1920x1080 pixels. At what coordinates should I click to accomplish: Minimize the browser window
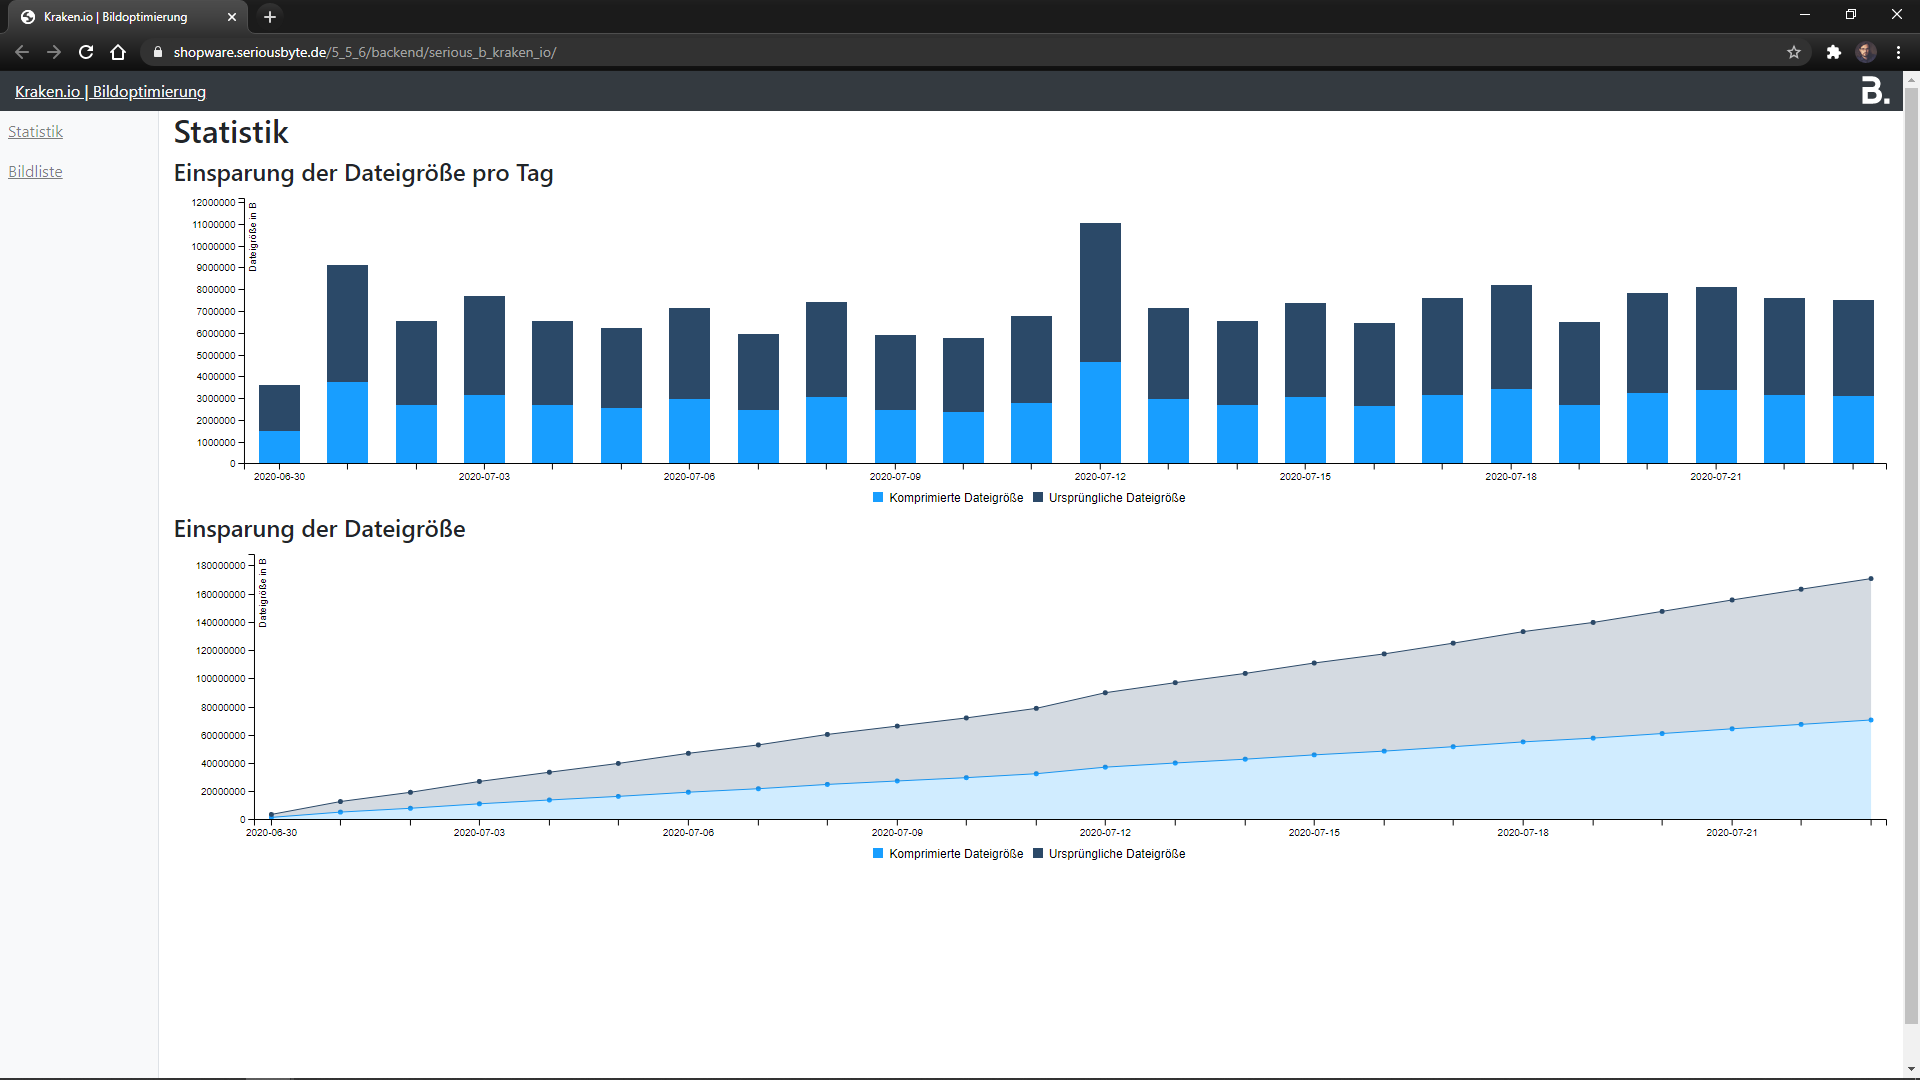click(1805, 15)
